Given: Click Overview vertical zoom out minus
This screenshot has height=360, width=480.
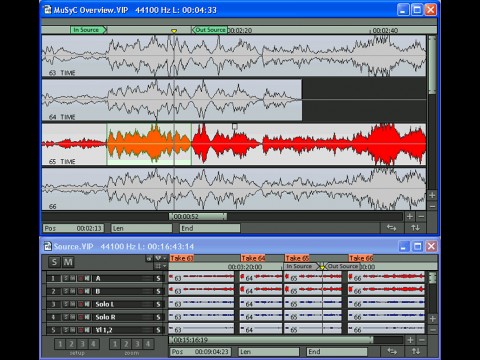Looking at the screenshot, I should (x=432, y=207).
